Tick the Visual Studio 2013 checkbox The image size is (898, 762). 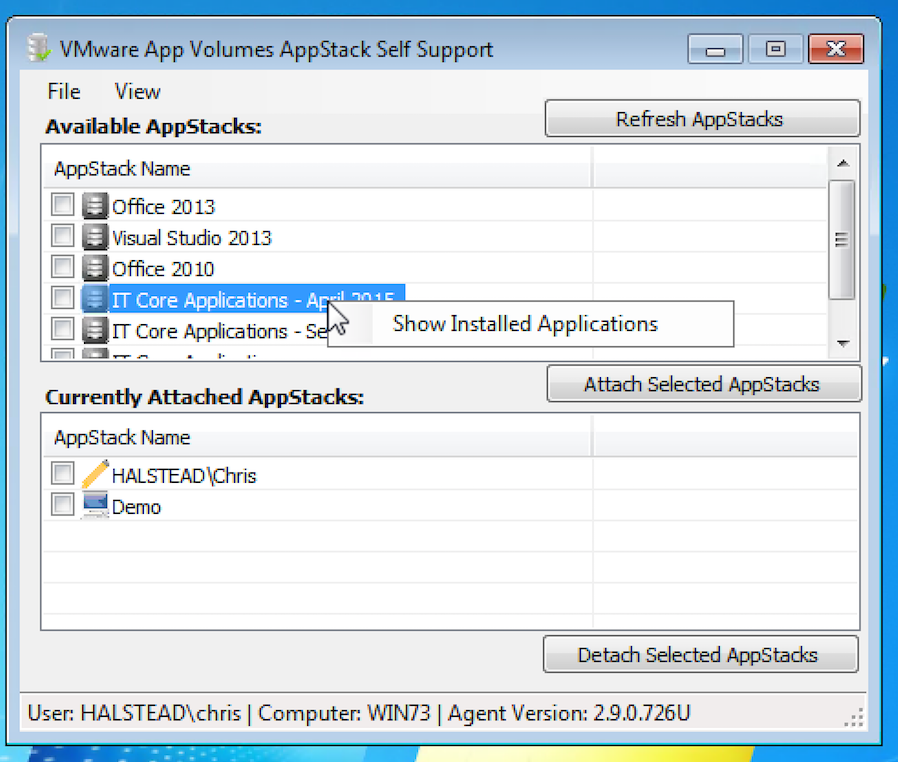[x=63, y=236]
